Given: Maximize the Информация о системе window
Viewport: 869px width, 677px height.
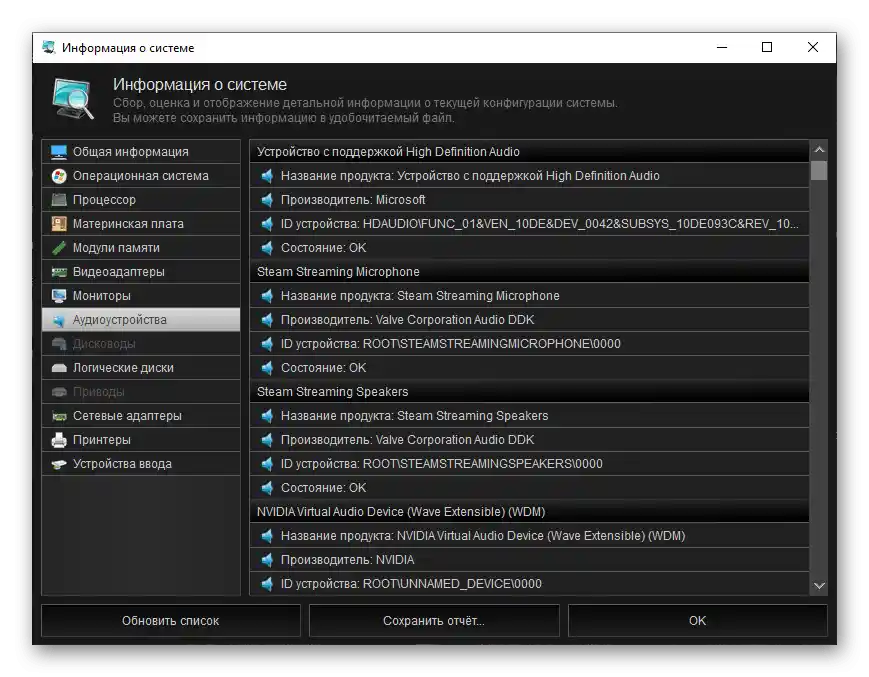Looking at the screenshot, I should coord(767,48).
